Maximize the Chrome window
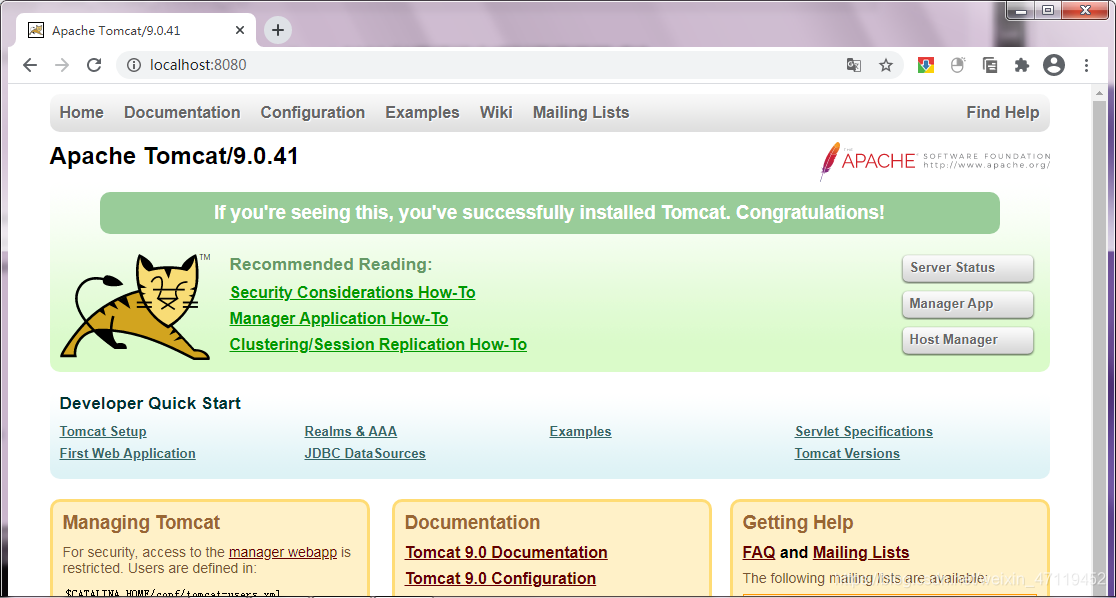This screenshot has height=598, width=1116. tap(1048, 10)
